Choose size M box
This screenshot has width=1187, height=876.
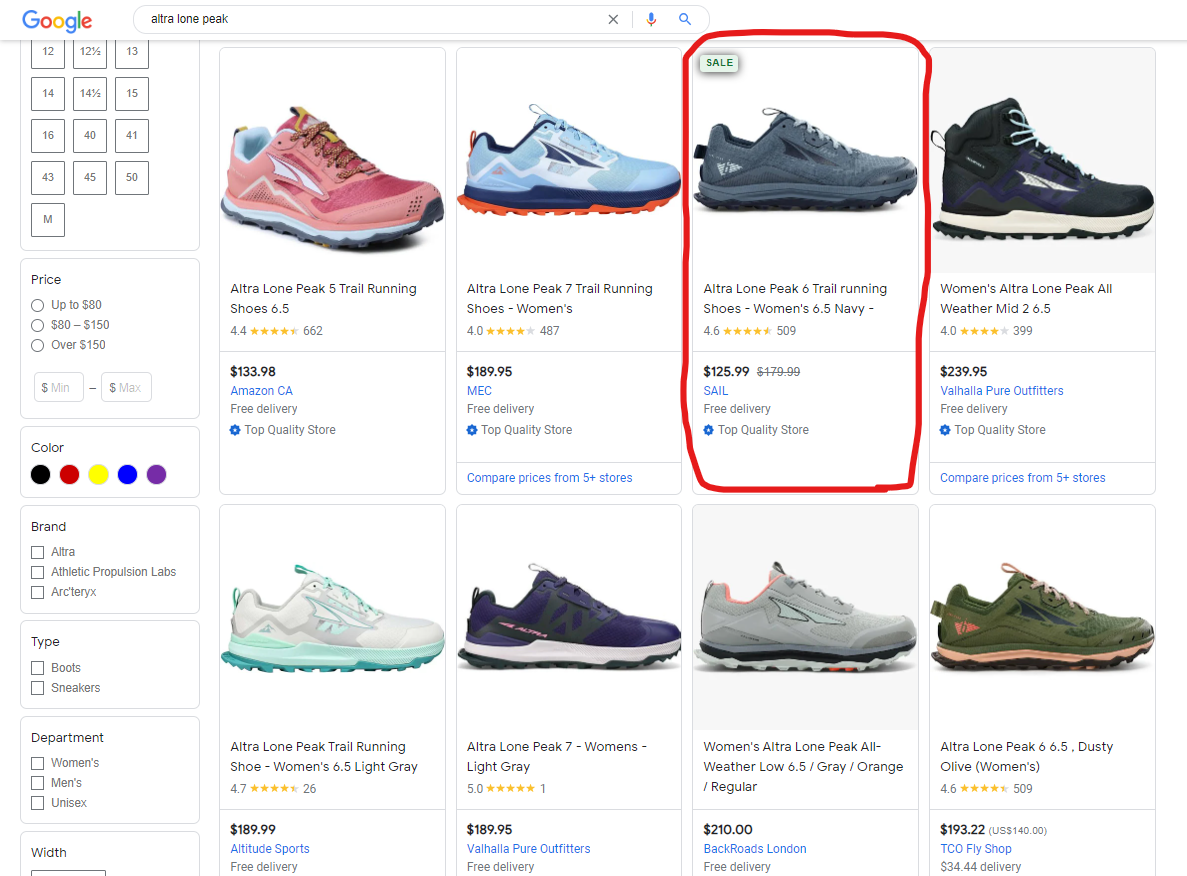[48, 220]
